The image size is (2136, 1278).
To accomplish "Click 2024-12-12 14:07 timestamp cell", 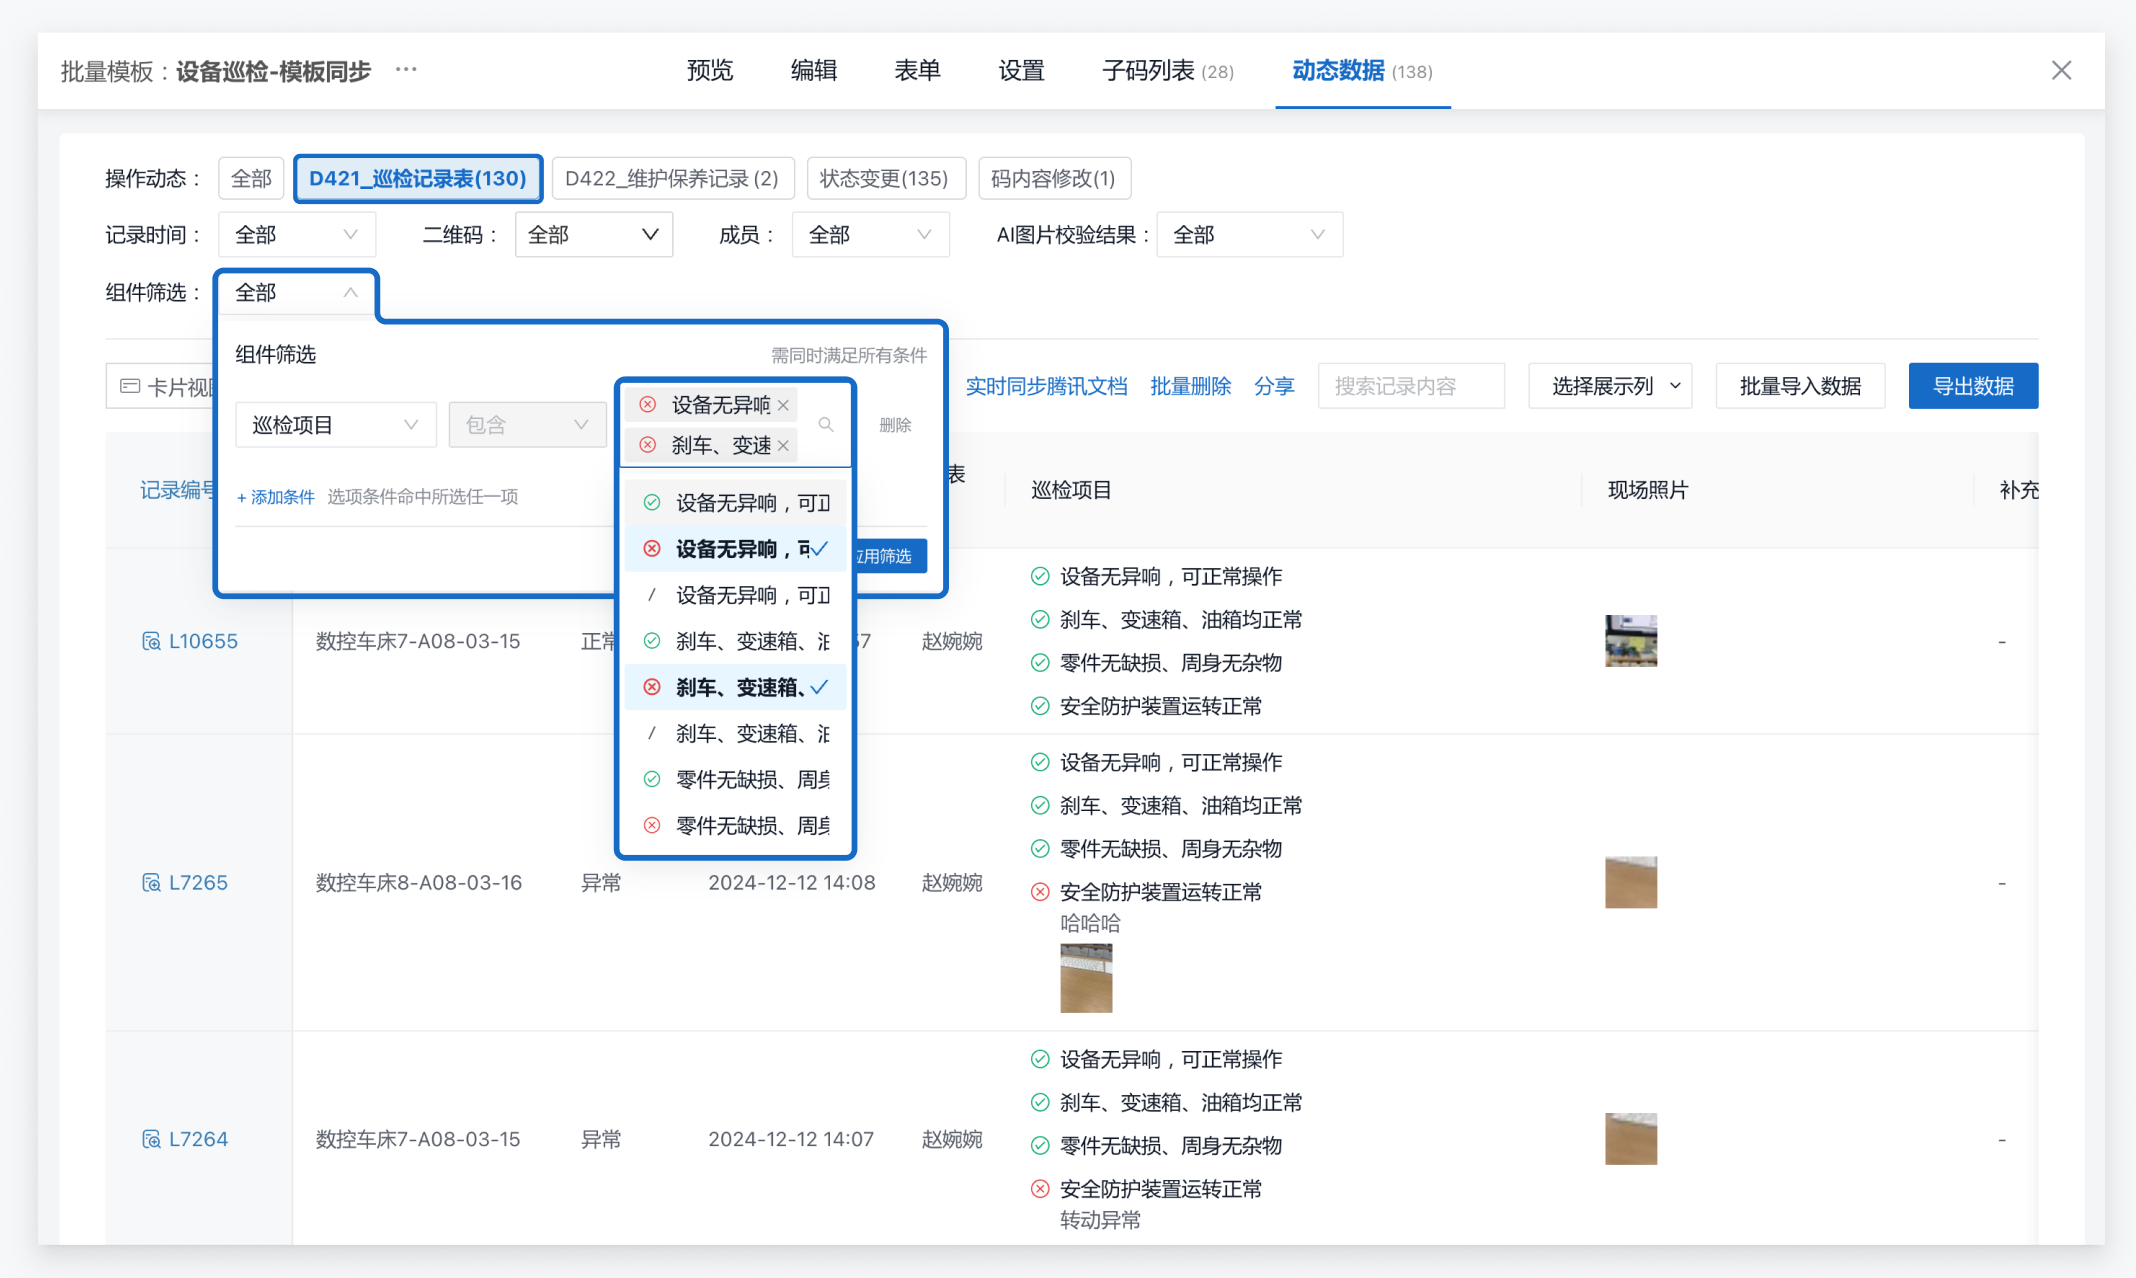I will coord(791,1139).
